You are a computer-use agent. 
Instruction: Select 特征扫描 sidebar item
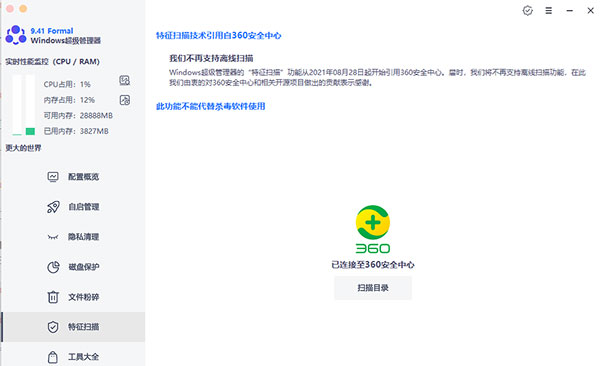click(73, 327)
